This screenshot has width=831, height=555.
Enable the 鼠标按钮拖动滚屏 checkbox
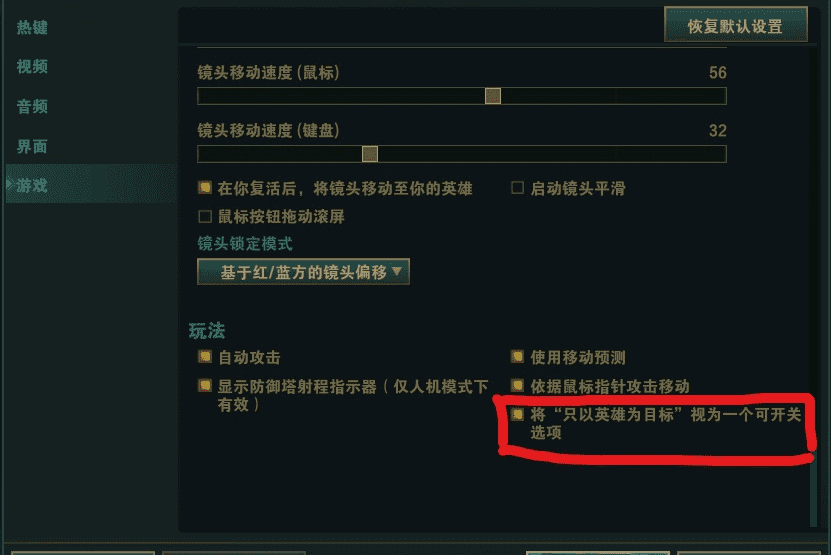(x=205, y=216)
